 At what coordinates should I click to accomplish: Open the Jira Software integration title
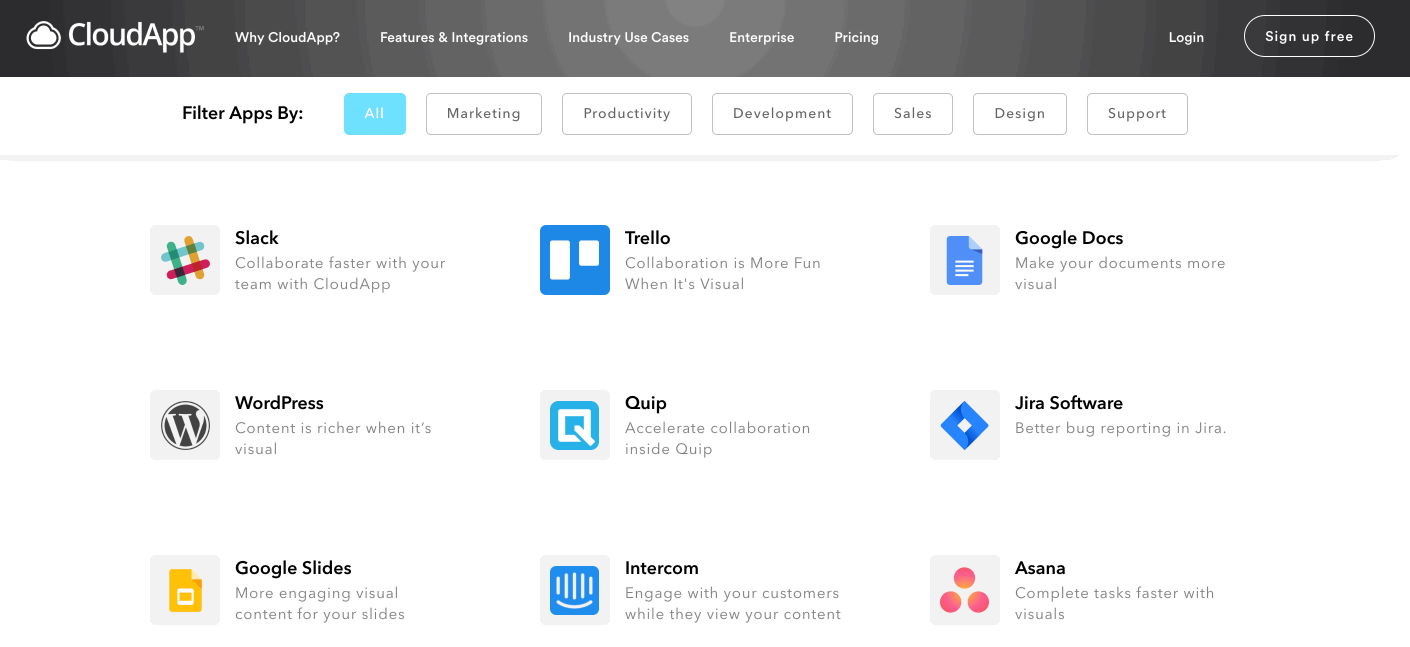click(x=1069, y=403)
